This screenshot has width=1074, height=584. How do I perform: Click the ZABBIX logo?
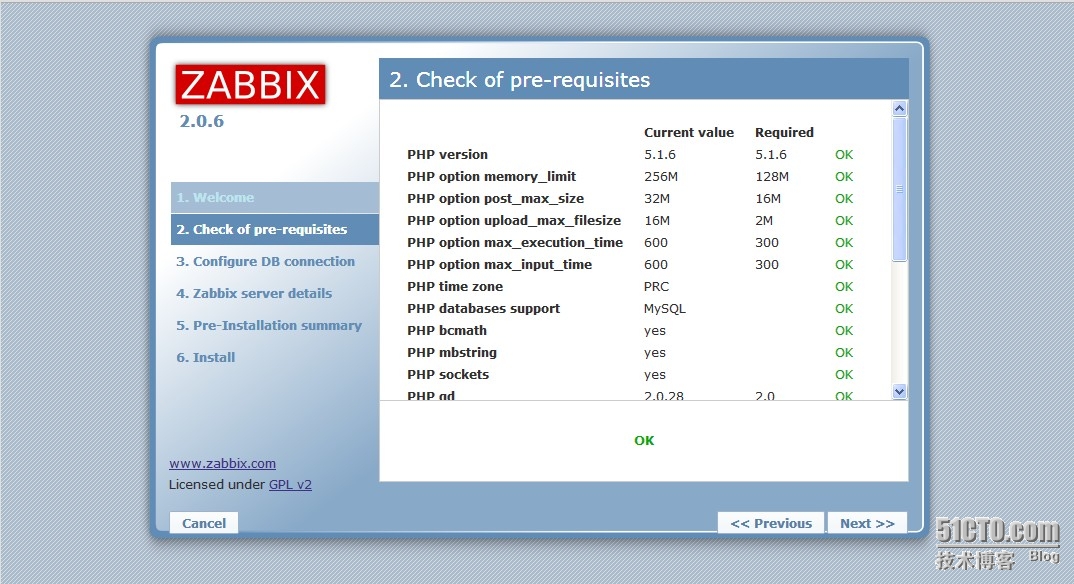click(251, 85)
